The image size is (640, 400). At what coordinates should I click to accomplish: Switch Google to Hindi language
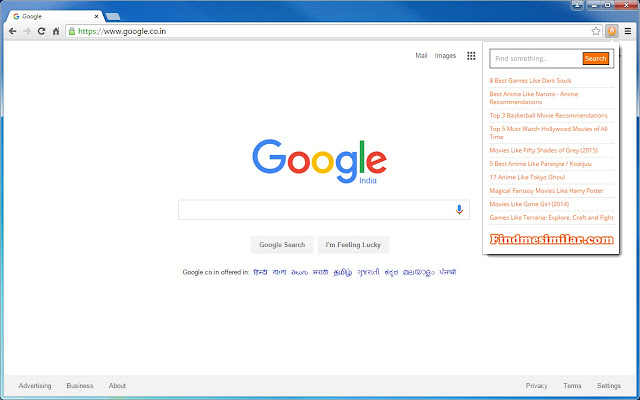point(260,272)
